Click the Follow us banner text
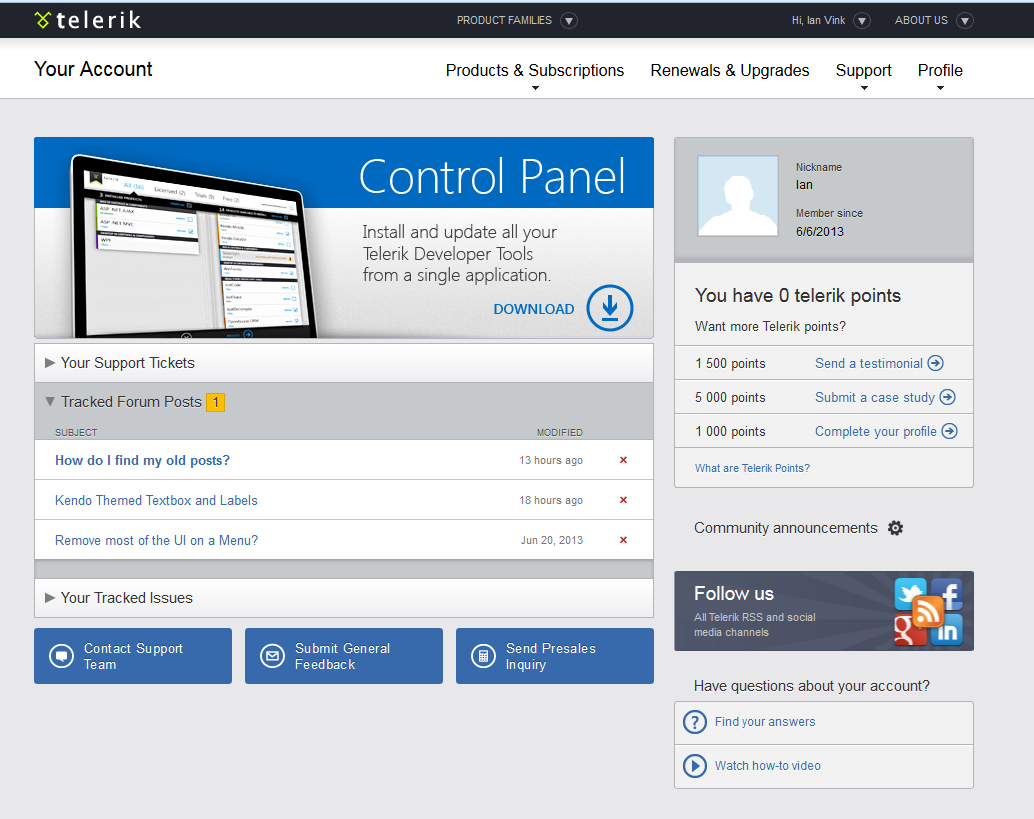1034x819 pixels. pos(734,593)
